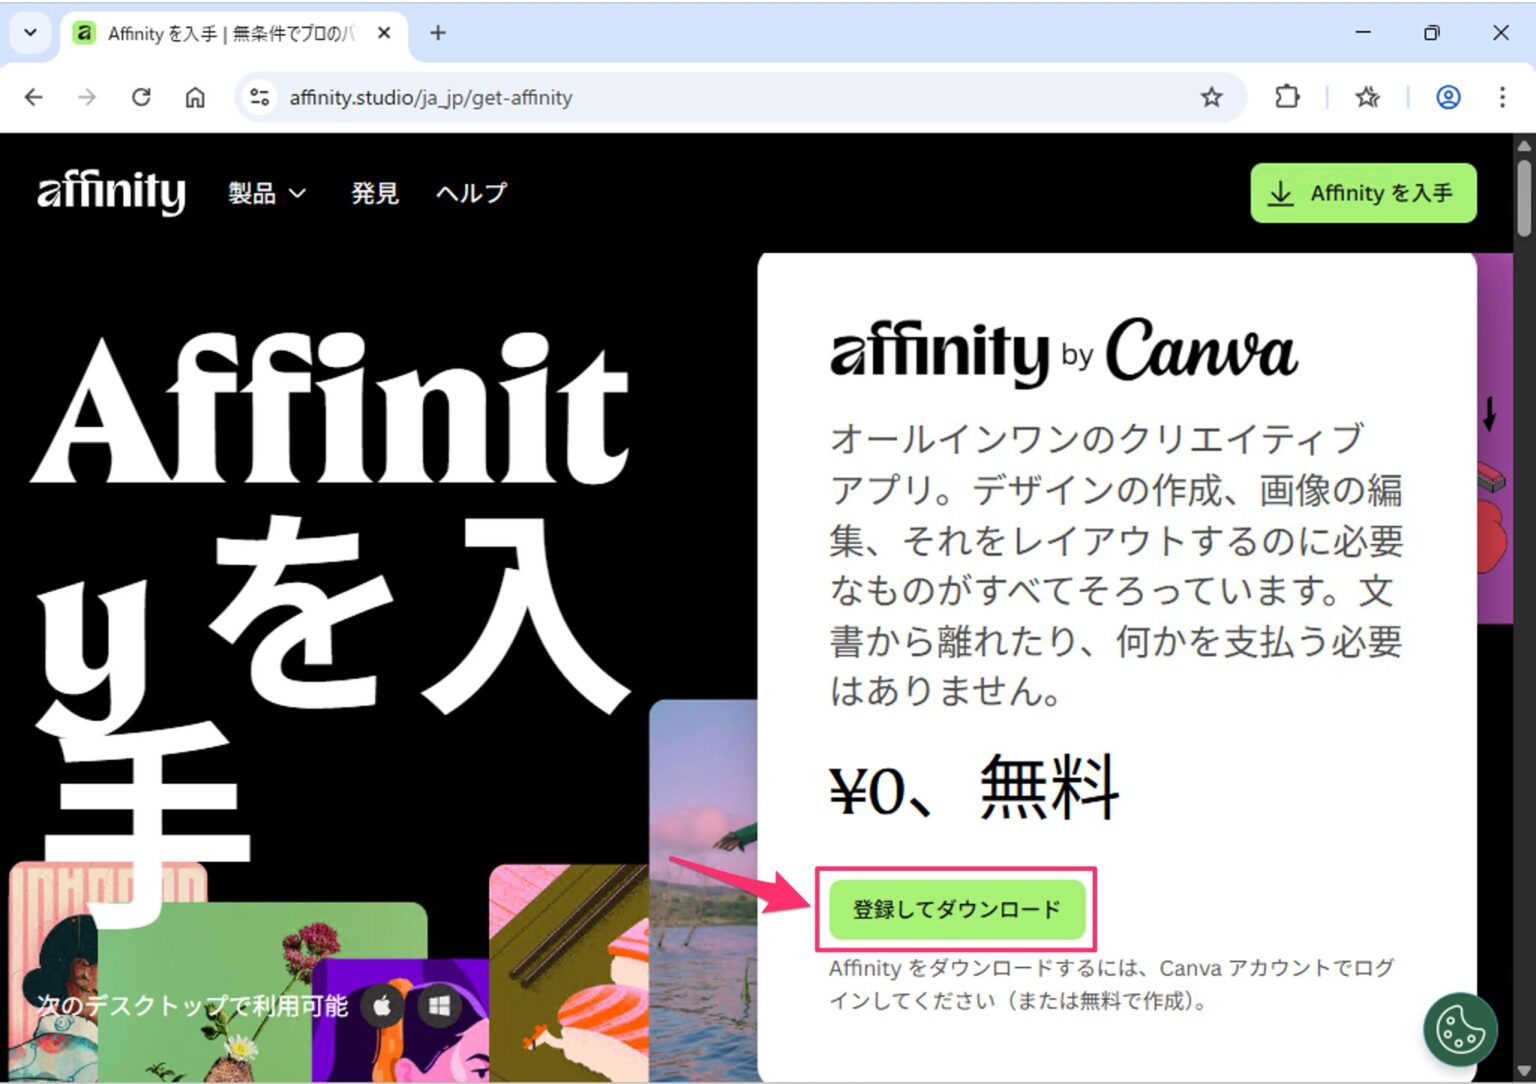This screenshot has width=1536, height=1084.
Task: Click the back navigation arrow
Action: pos(33,97)
